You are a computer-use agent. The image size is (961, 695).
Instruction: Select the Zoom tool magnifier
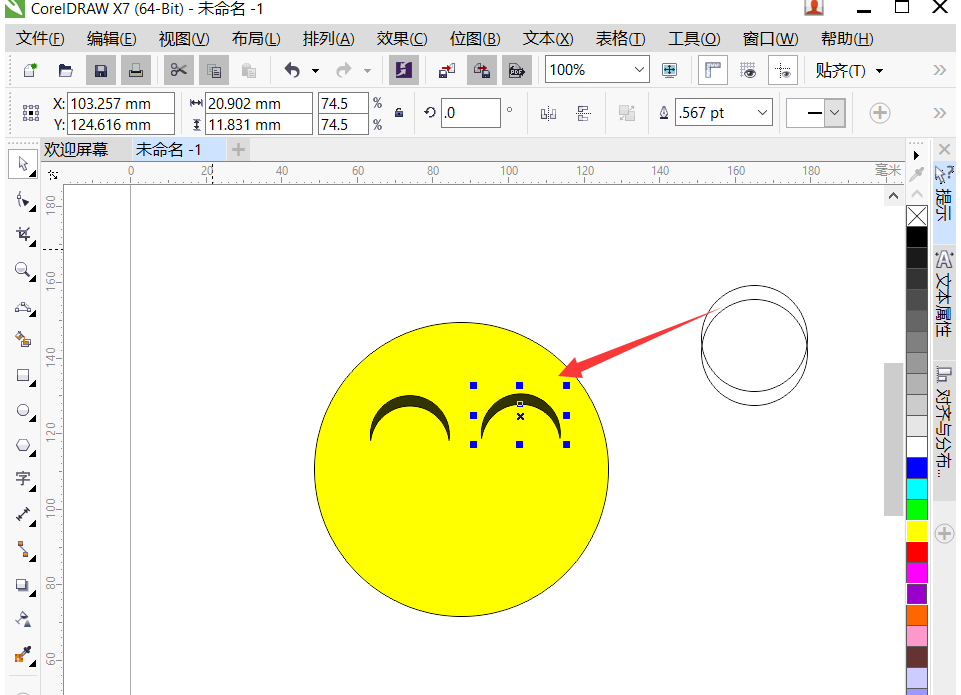[x=23, y=270]
